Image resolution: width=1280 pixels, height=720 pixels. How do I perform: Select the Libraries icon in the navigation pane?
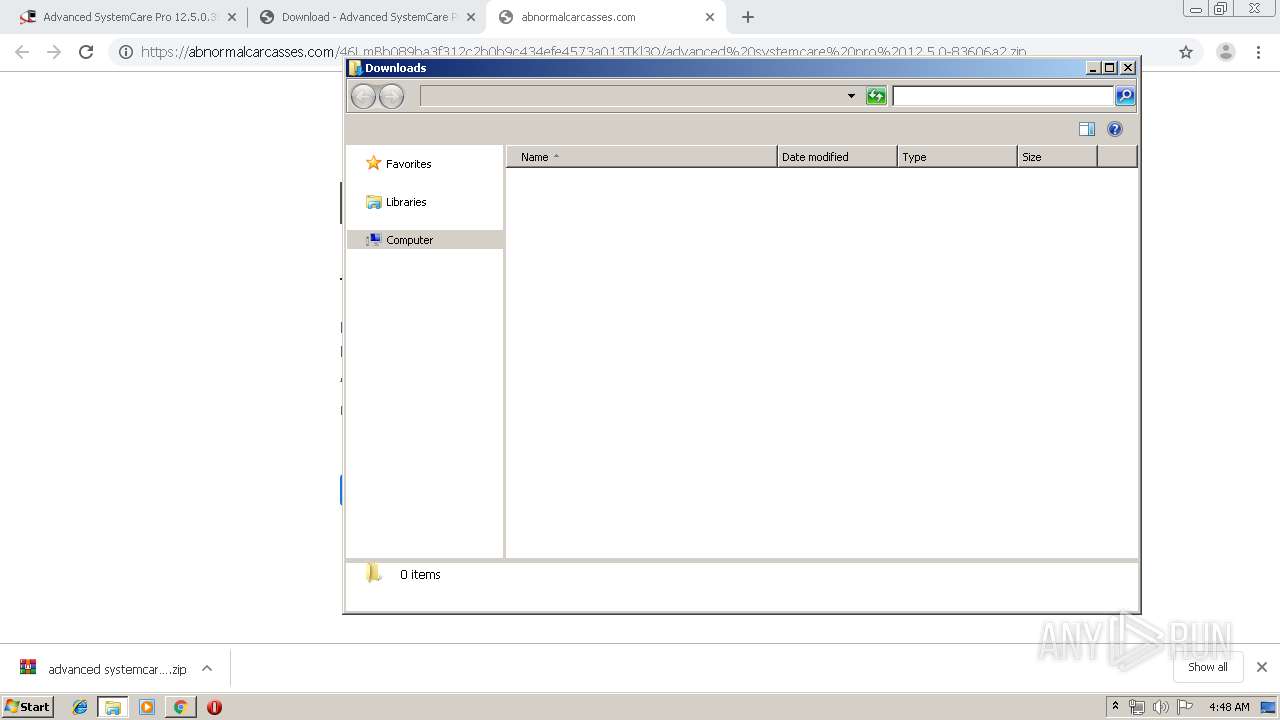click(x=374, y=202)
